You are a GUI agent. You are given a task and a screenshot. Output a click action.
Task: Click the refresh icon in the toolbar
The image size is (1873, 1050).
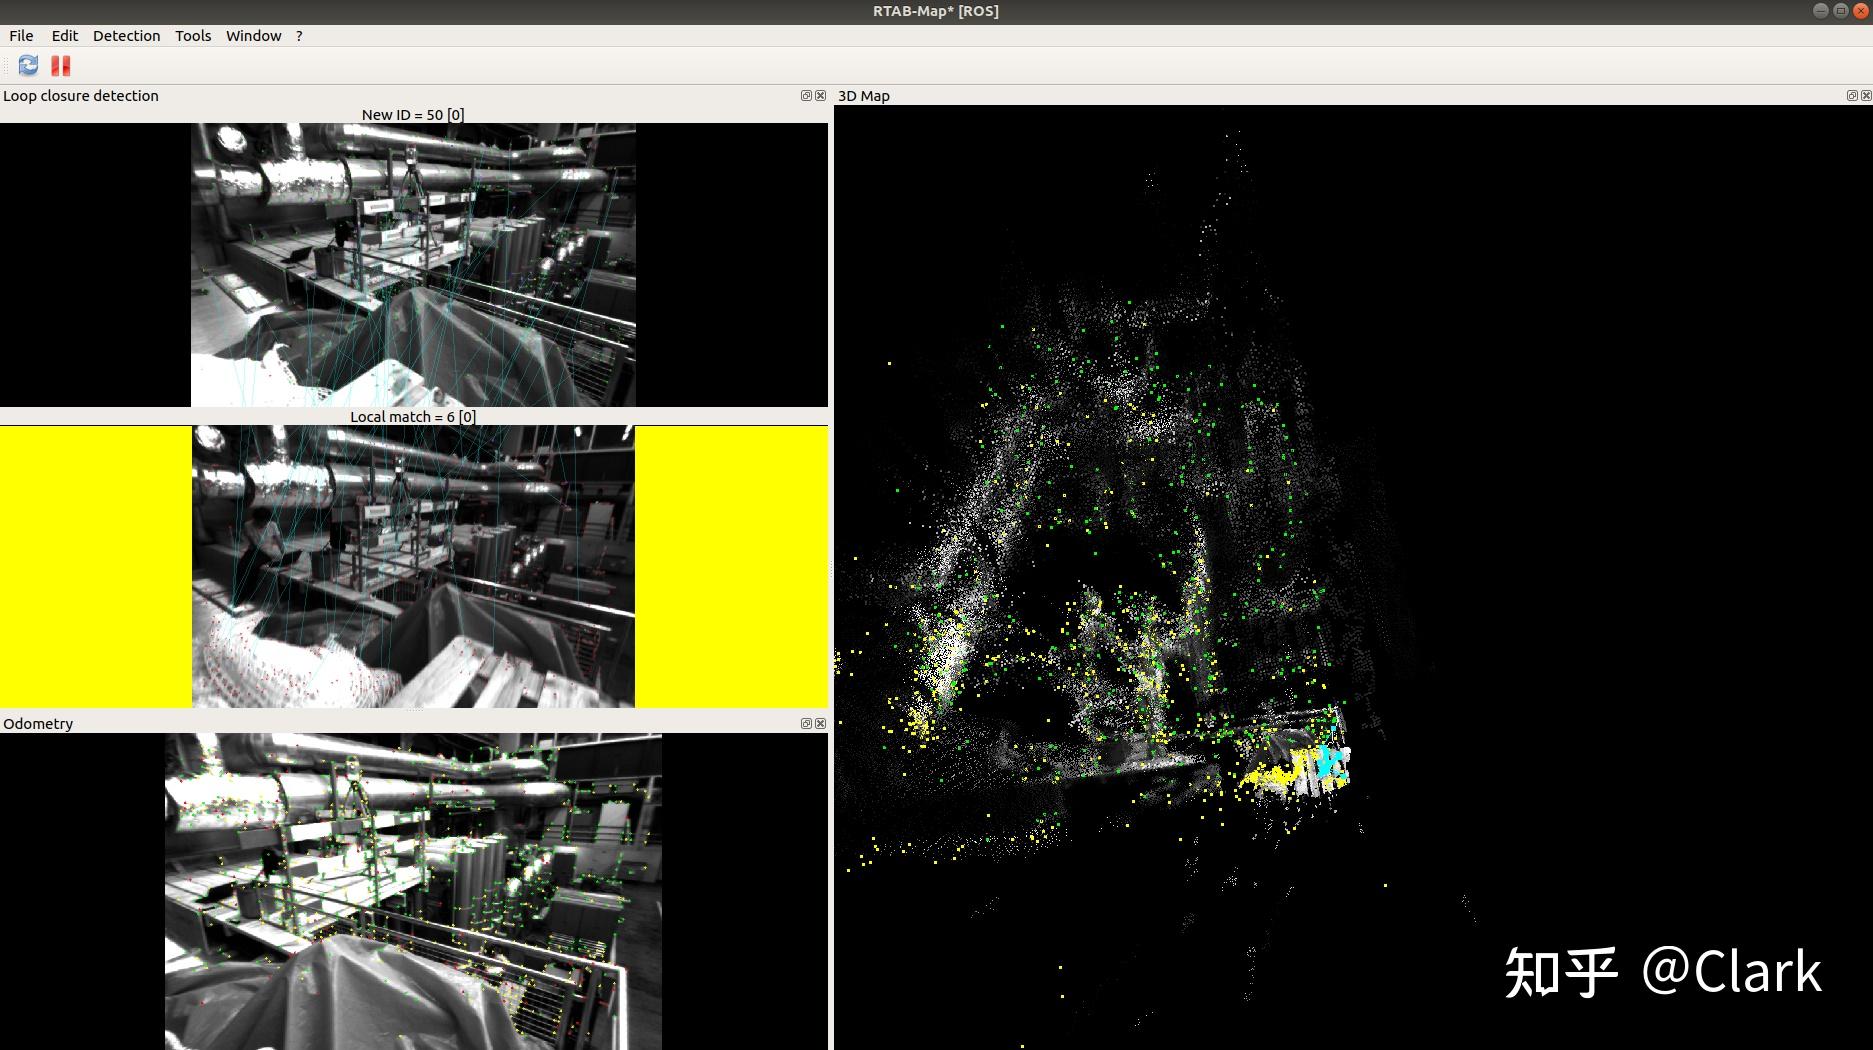27,66
